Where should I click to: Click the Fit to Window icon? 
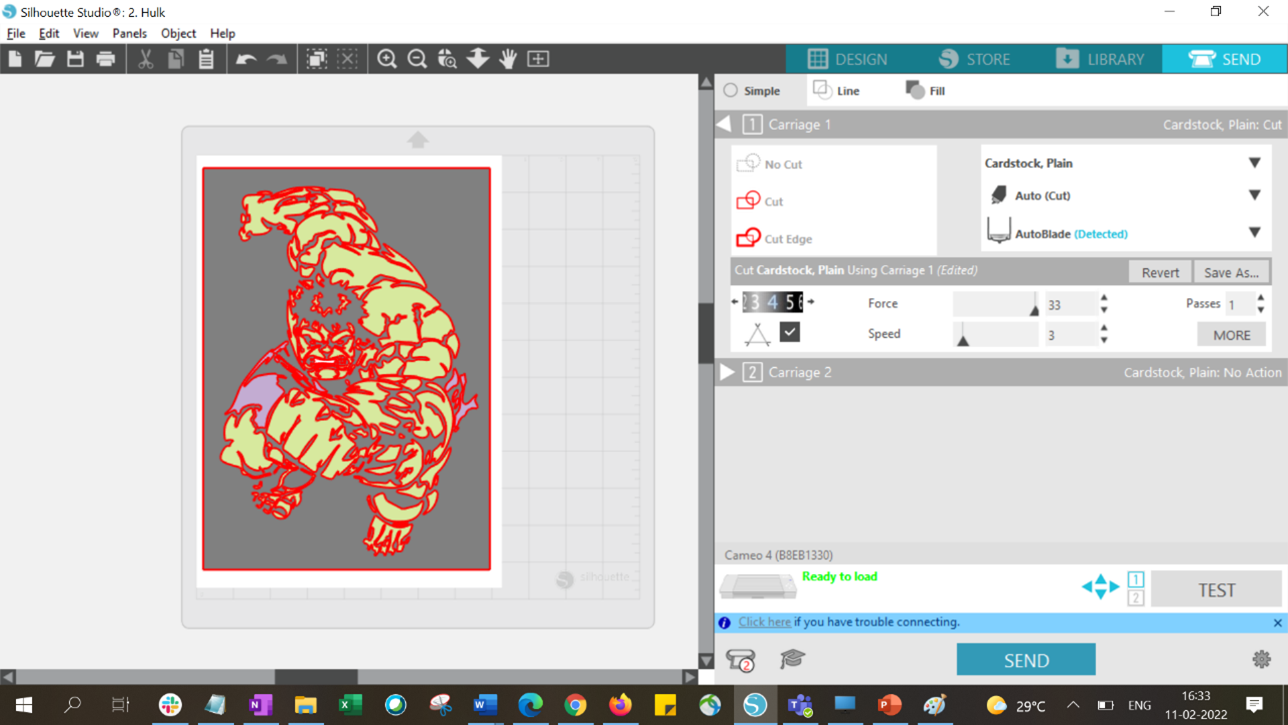538,59
